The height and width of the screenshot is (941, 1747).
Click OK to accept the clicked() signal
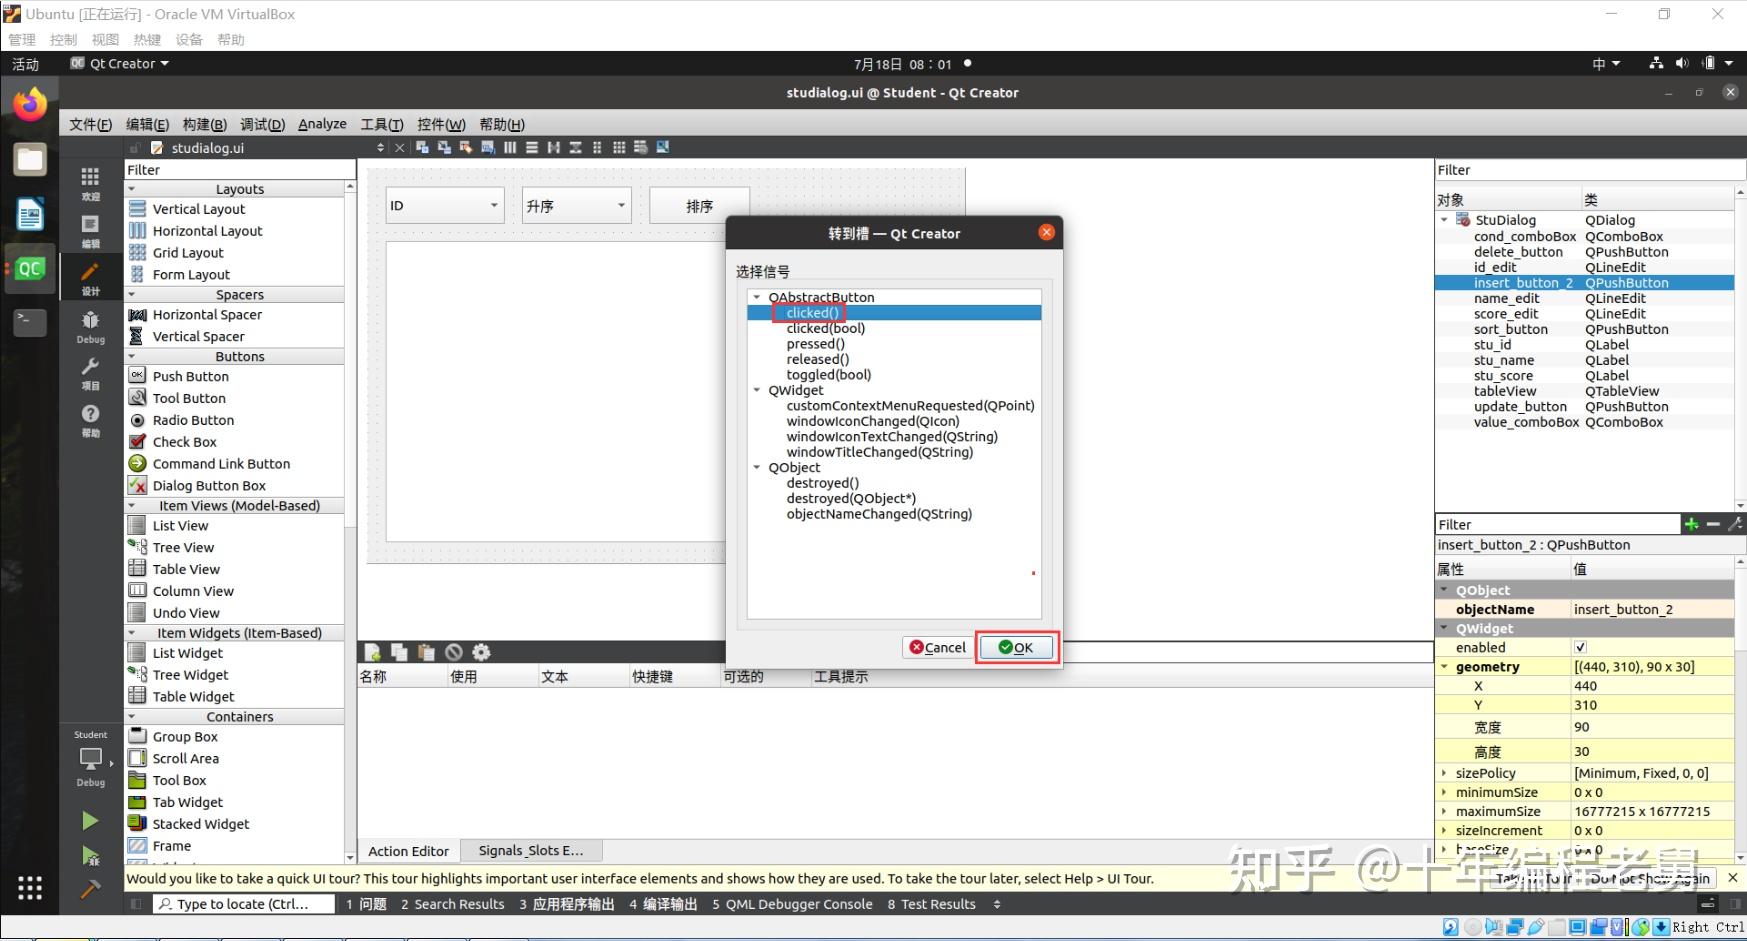point(1016,647)
